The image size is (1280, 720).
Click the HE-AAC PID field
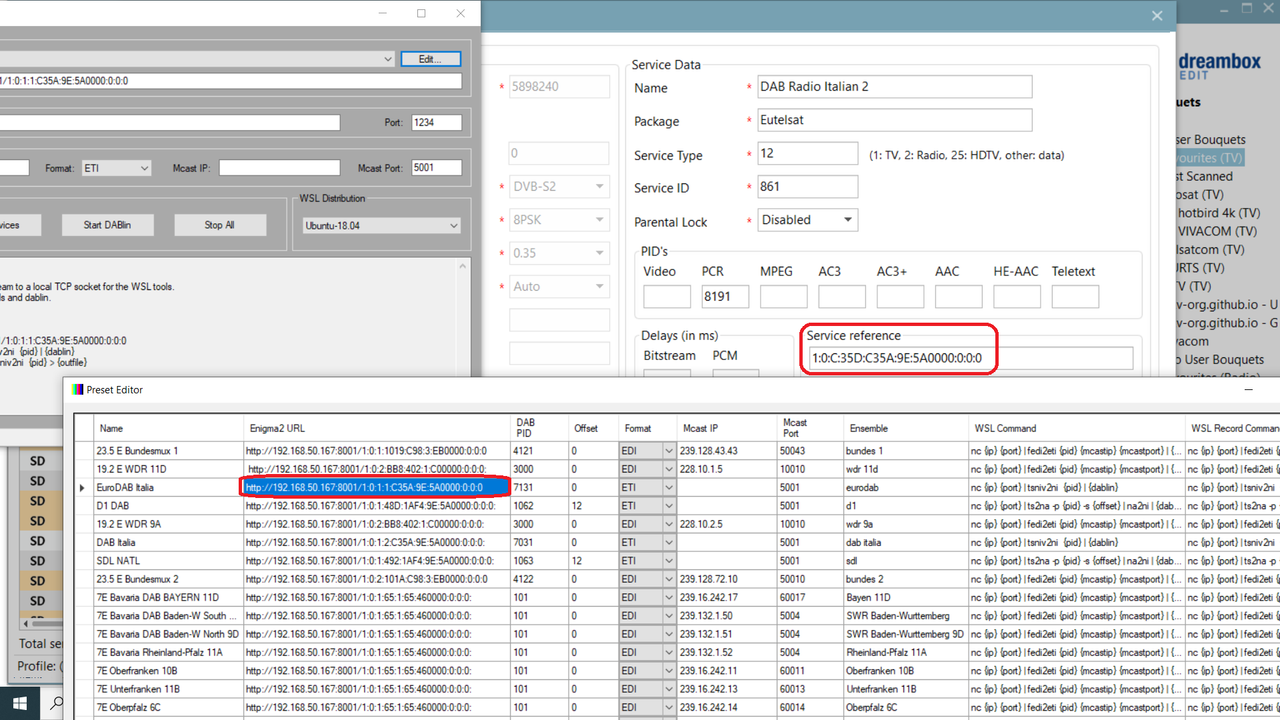(x=1017, y=296)
